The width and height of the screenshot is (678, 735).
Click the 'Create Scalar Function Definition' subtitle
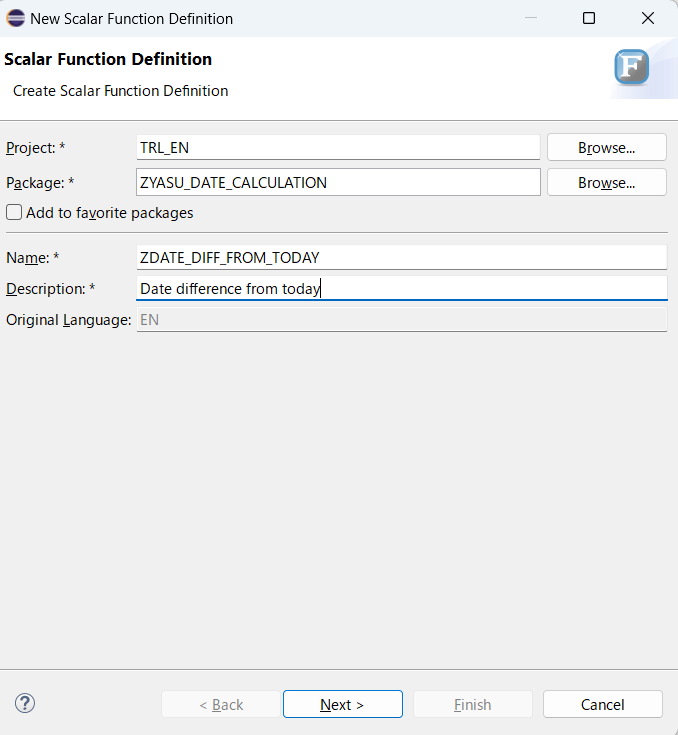coord(121,91)
